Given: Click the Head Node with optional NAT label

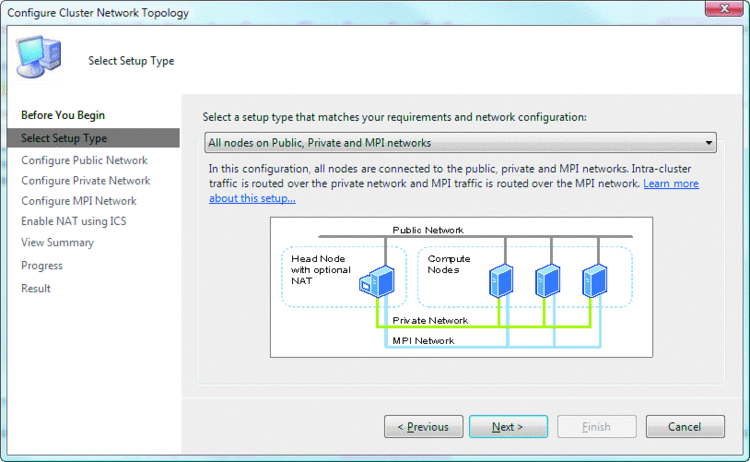Looking at the screenshot, I should (x=321, y=270).
